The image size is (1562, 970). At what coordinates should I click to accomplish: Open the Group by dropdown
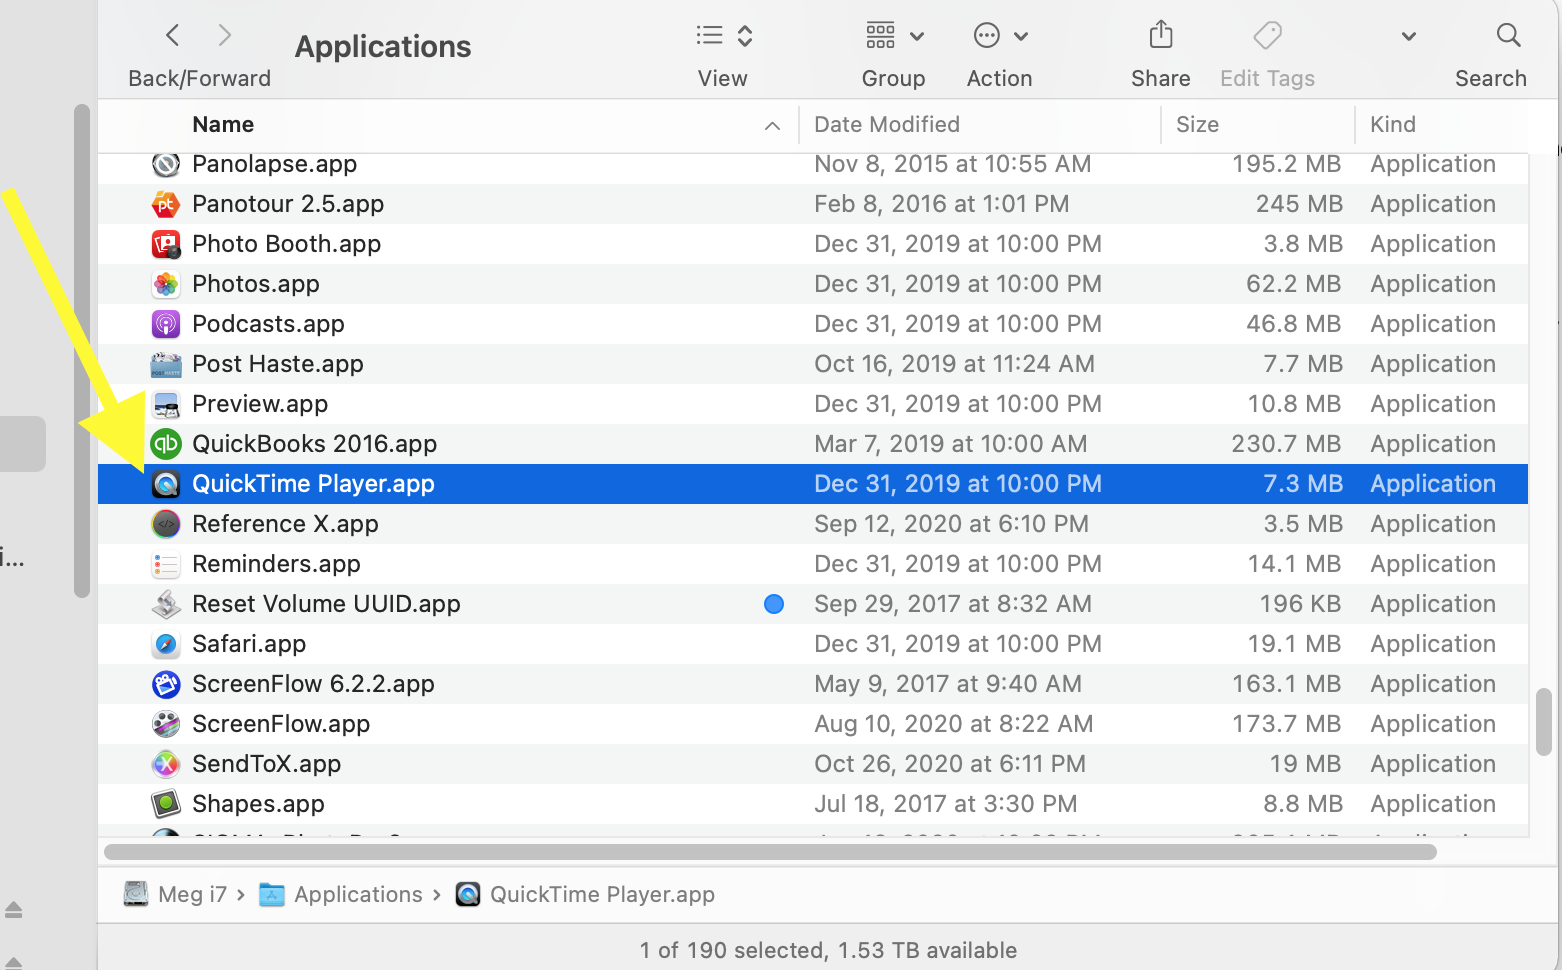tap(894, 36)
